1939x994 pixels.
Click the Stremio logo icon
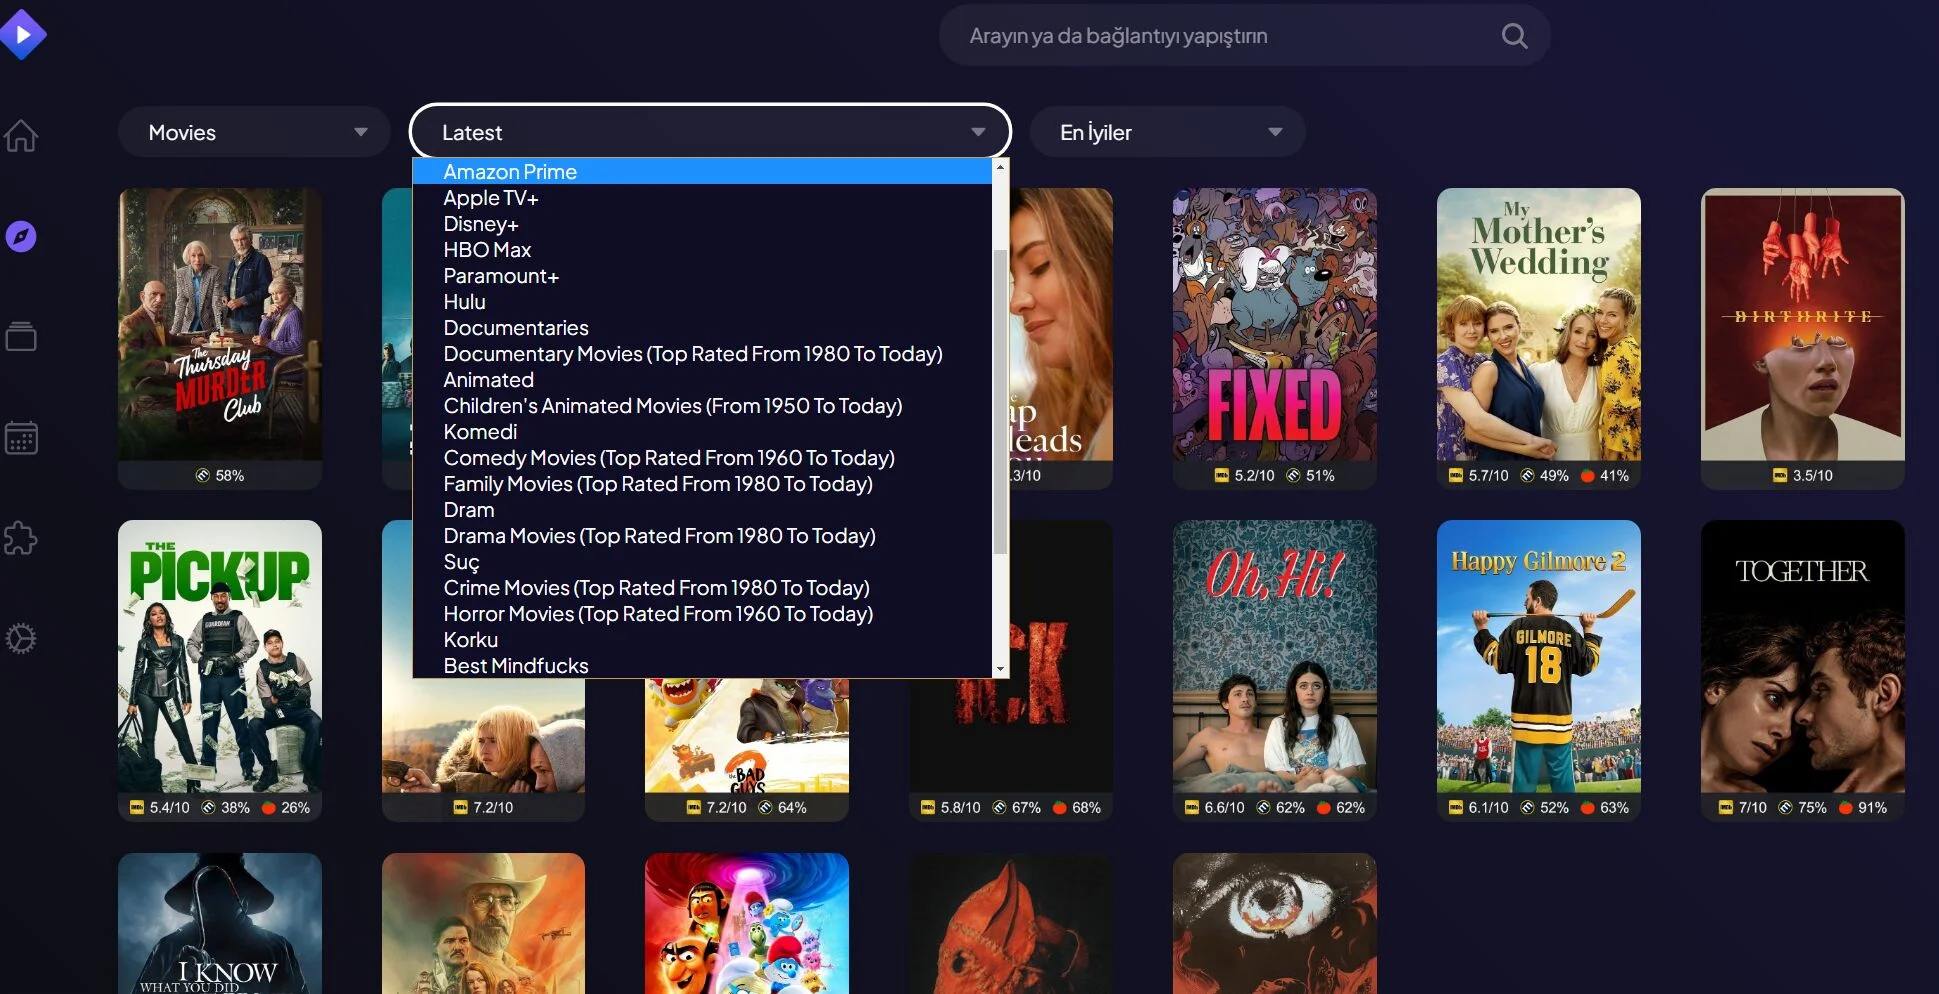[23, 35]
